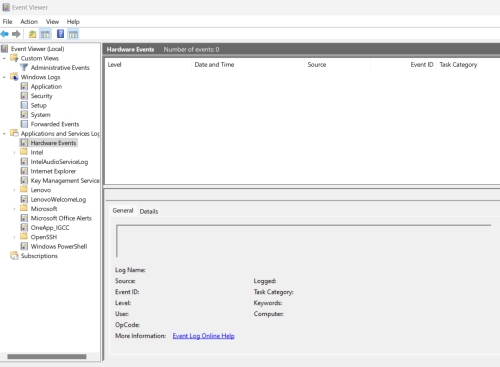Screen dimensions: 500x367
Task: Open the File menu
Action: pos(7,22)
